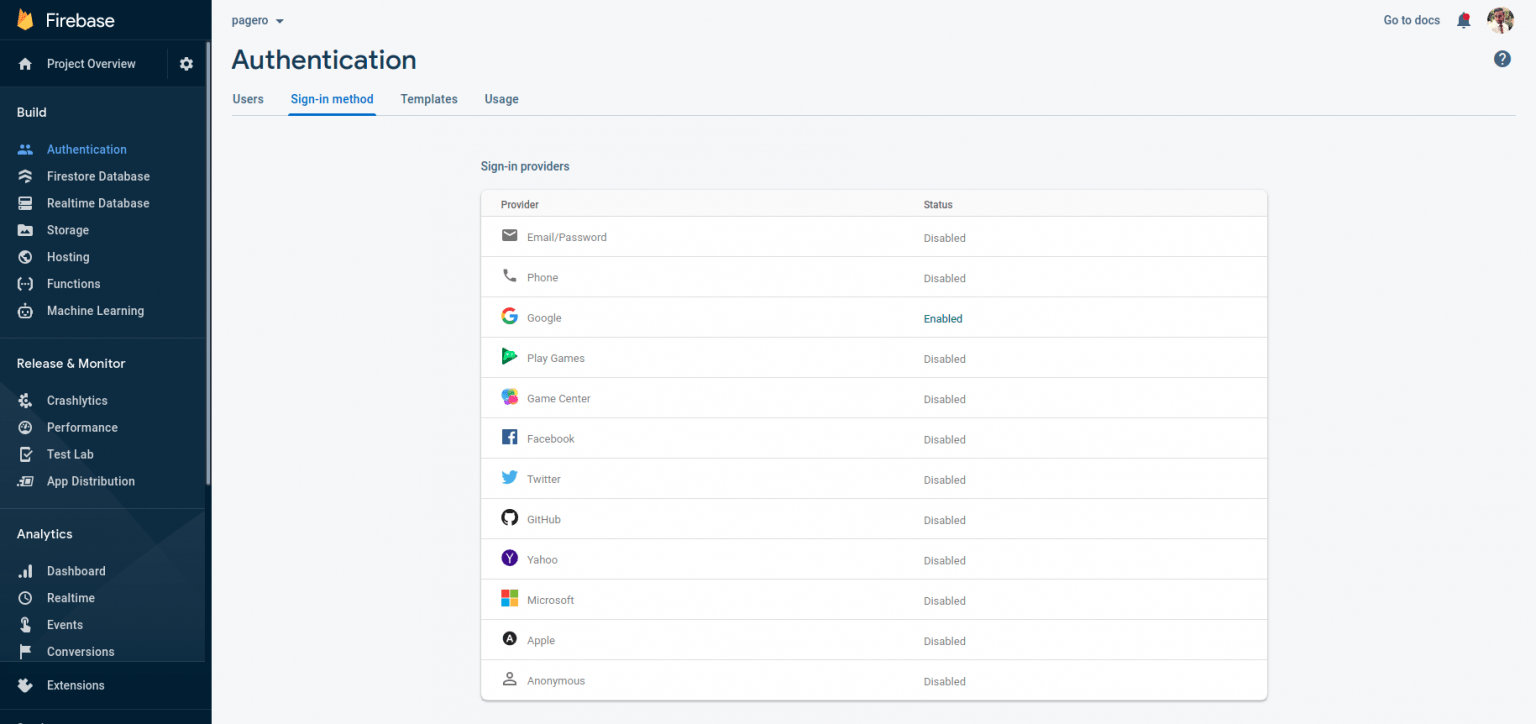Select the Usage tab

tap(501, 99)
